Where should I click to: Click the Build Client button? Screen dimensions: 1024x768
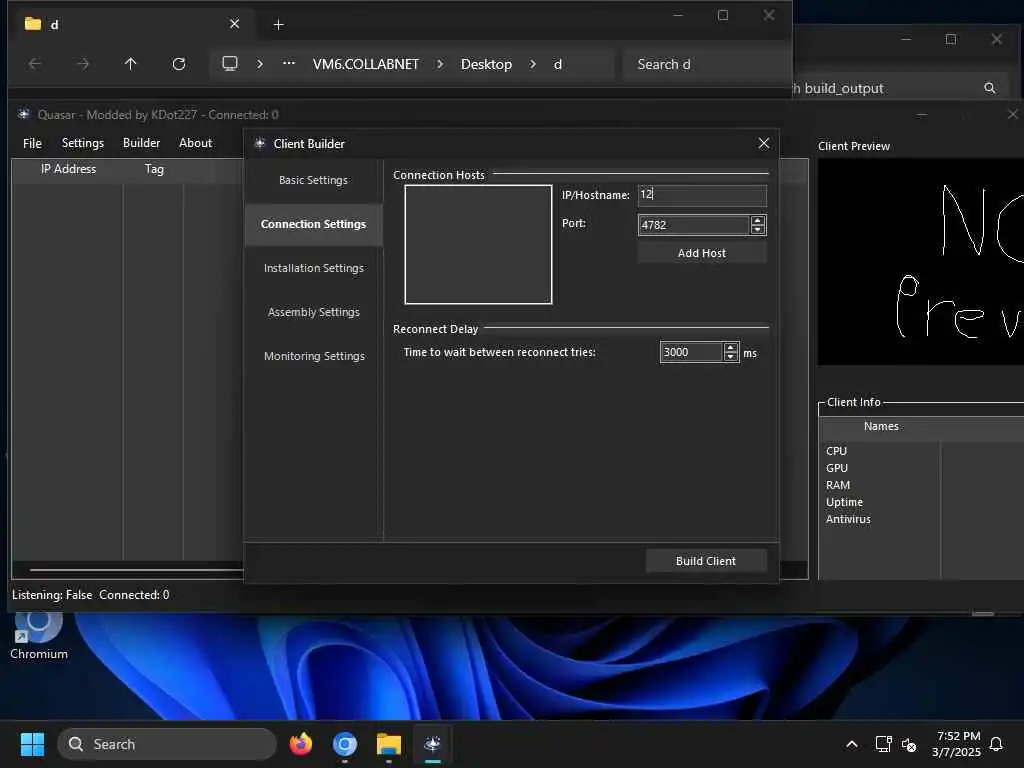coord(706,561)
